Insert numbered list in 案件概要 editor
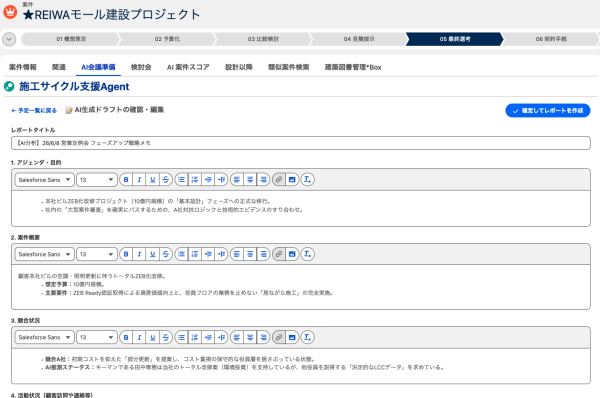600x398 pixels. coord(195,254)
